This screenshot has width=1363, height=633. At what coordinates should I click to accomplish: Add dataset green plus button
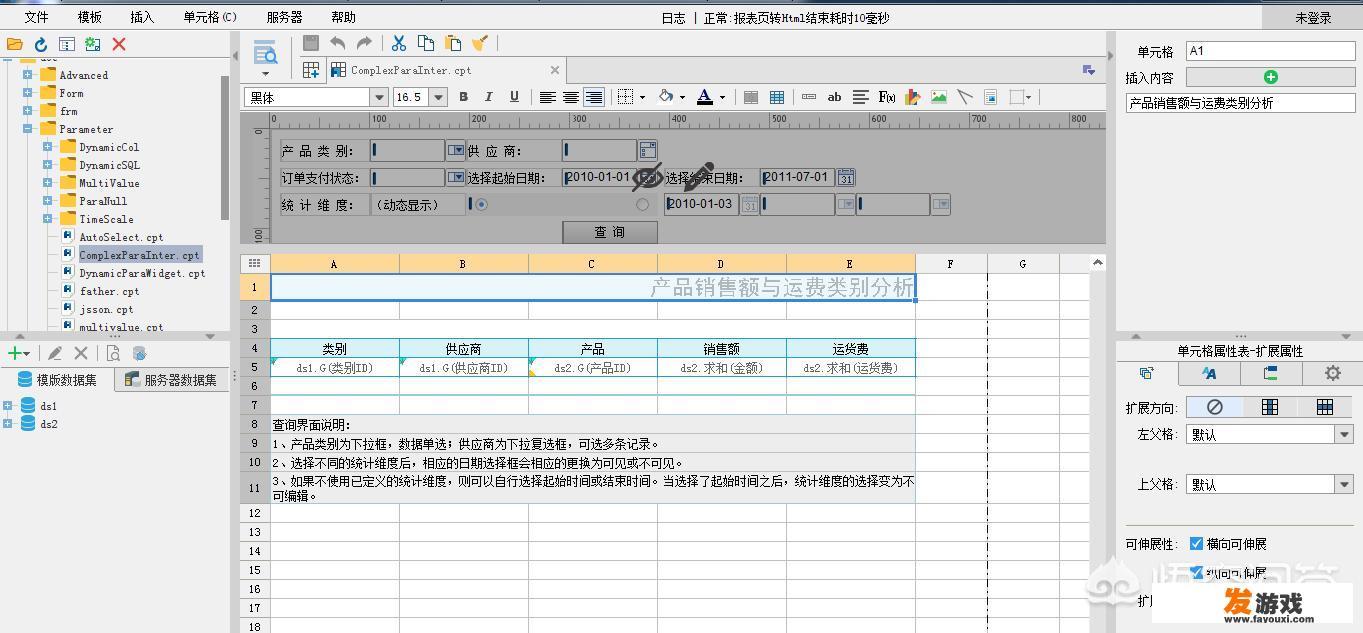(x=14, y=353)
